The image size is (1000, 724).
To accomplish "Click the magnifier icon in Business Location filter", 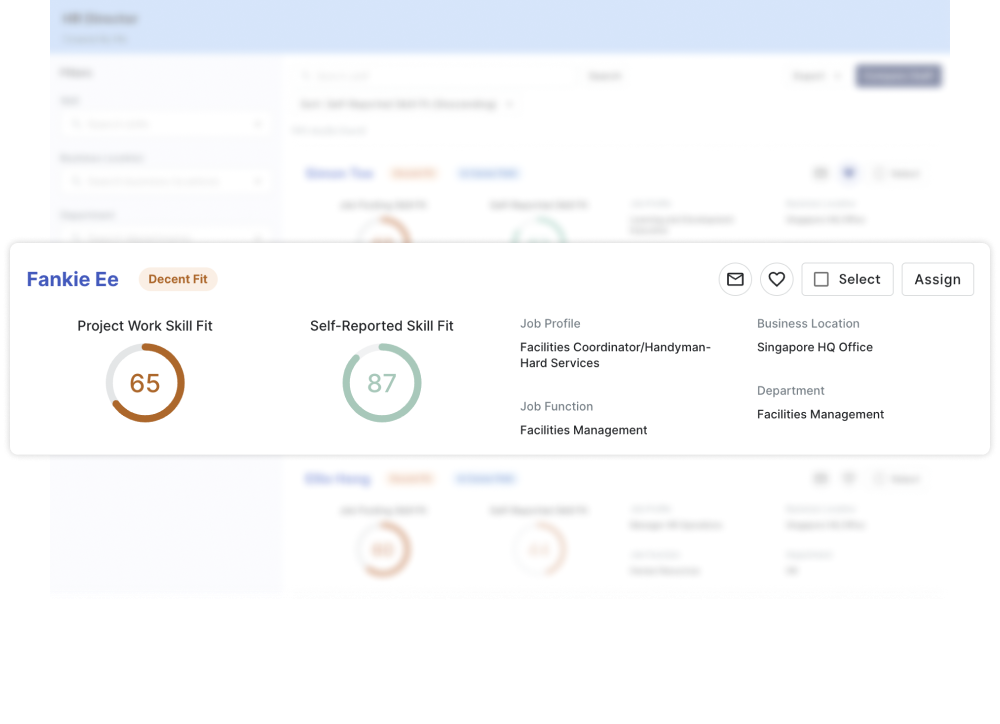I will (78, 181).
